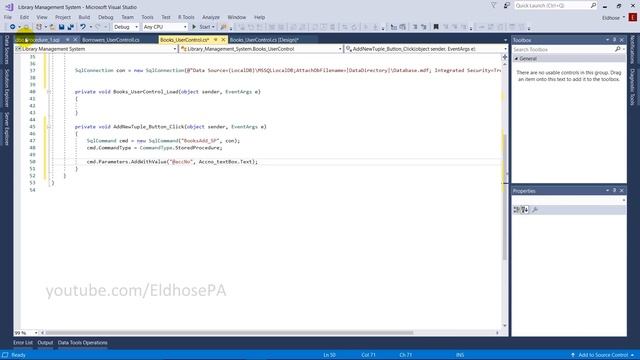Screen dimensions: 640x360
Task: Click in the Search Toolbox field
Action: 563,49
